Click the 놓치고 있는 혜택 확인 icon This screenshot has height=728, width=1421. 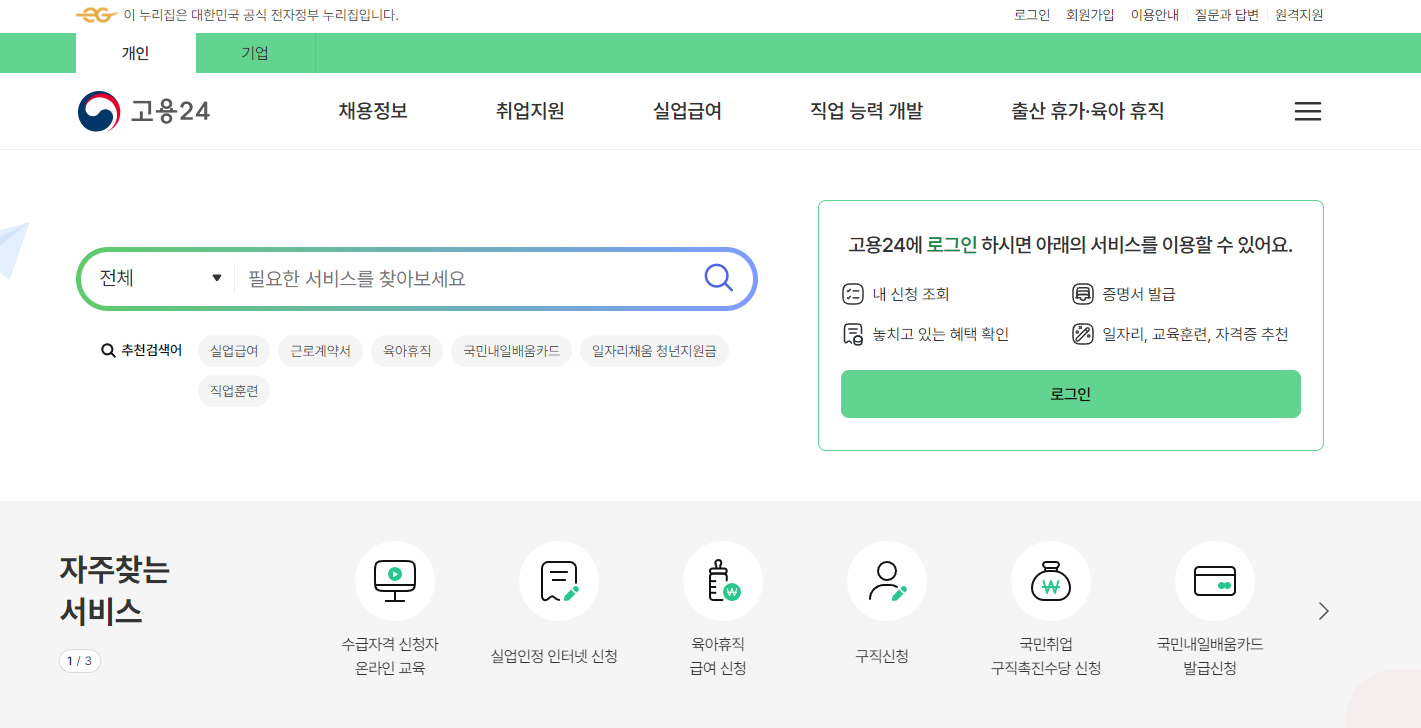[x=852, y=334]
